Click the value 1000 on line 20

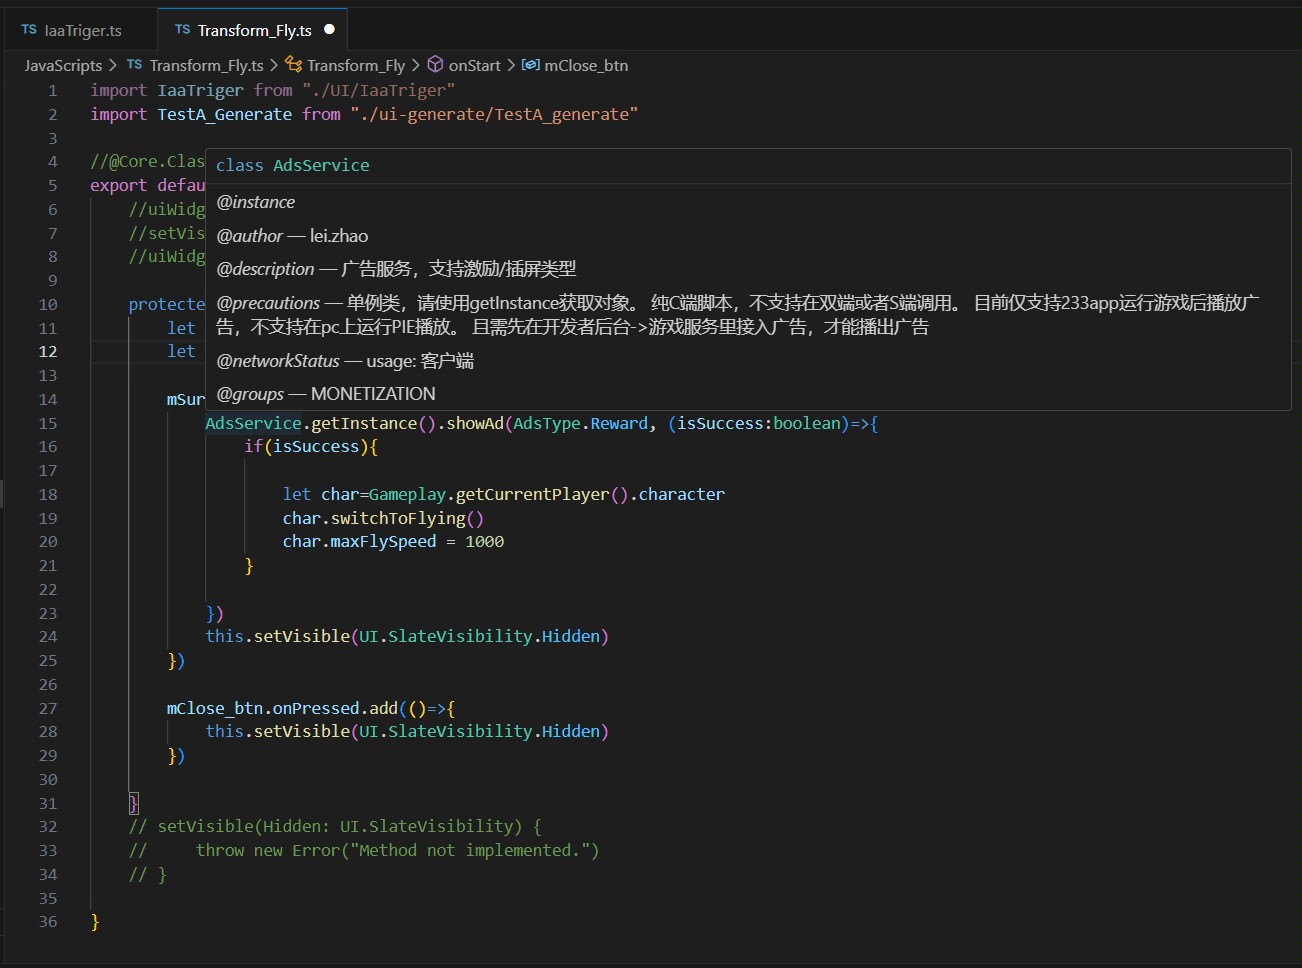click(x=485, y=541)
